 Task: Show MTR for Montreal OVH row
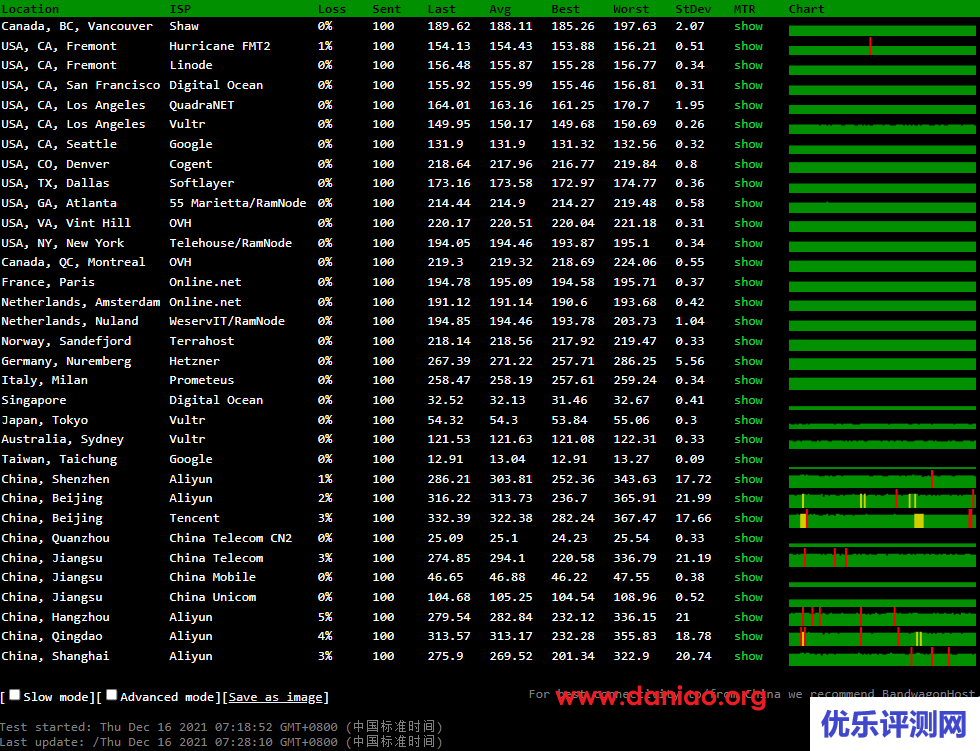(748, 262)
